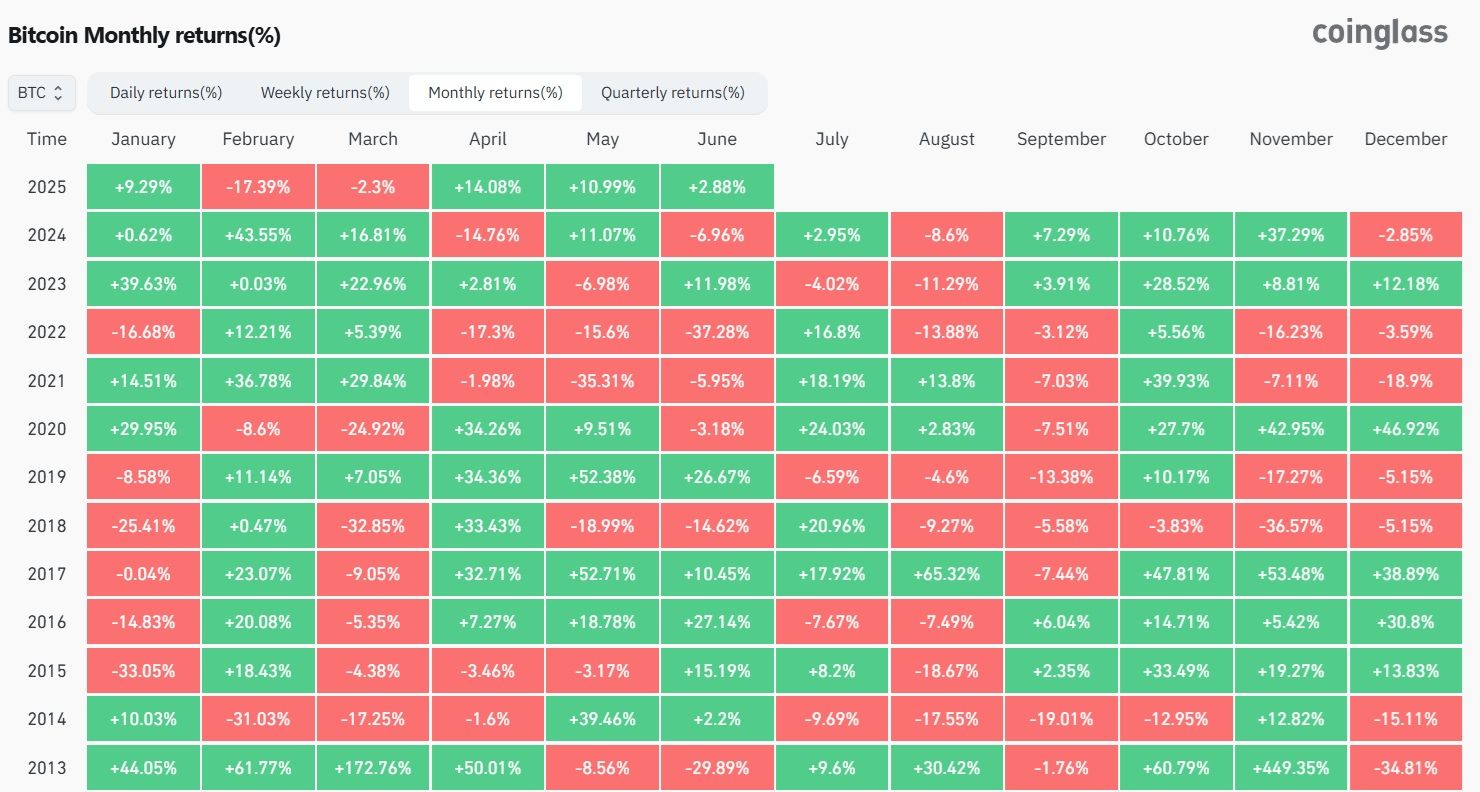The height and width of the screenshot is (792, 1480).
Task: Click the coinglass logo
Action: pos(1380,33)
